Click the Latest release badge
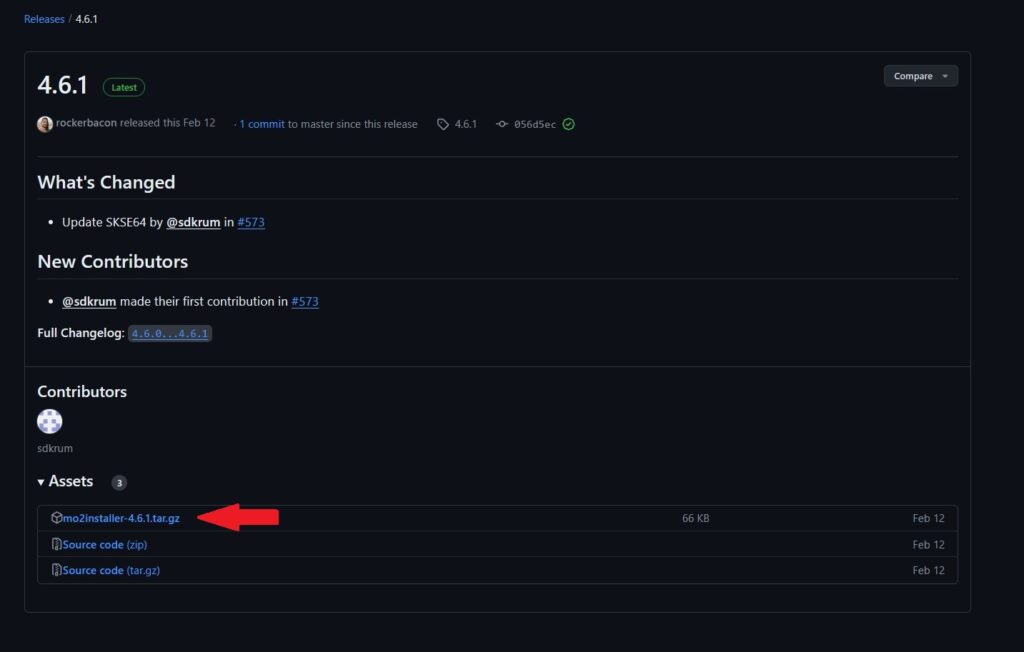The height and width of the screenshot is (652, 1024). click(123, 87)
